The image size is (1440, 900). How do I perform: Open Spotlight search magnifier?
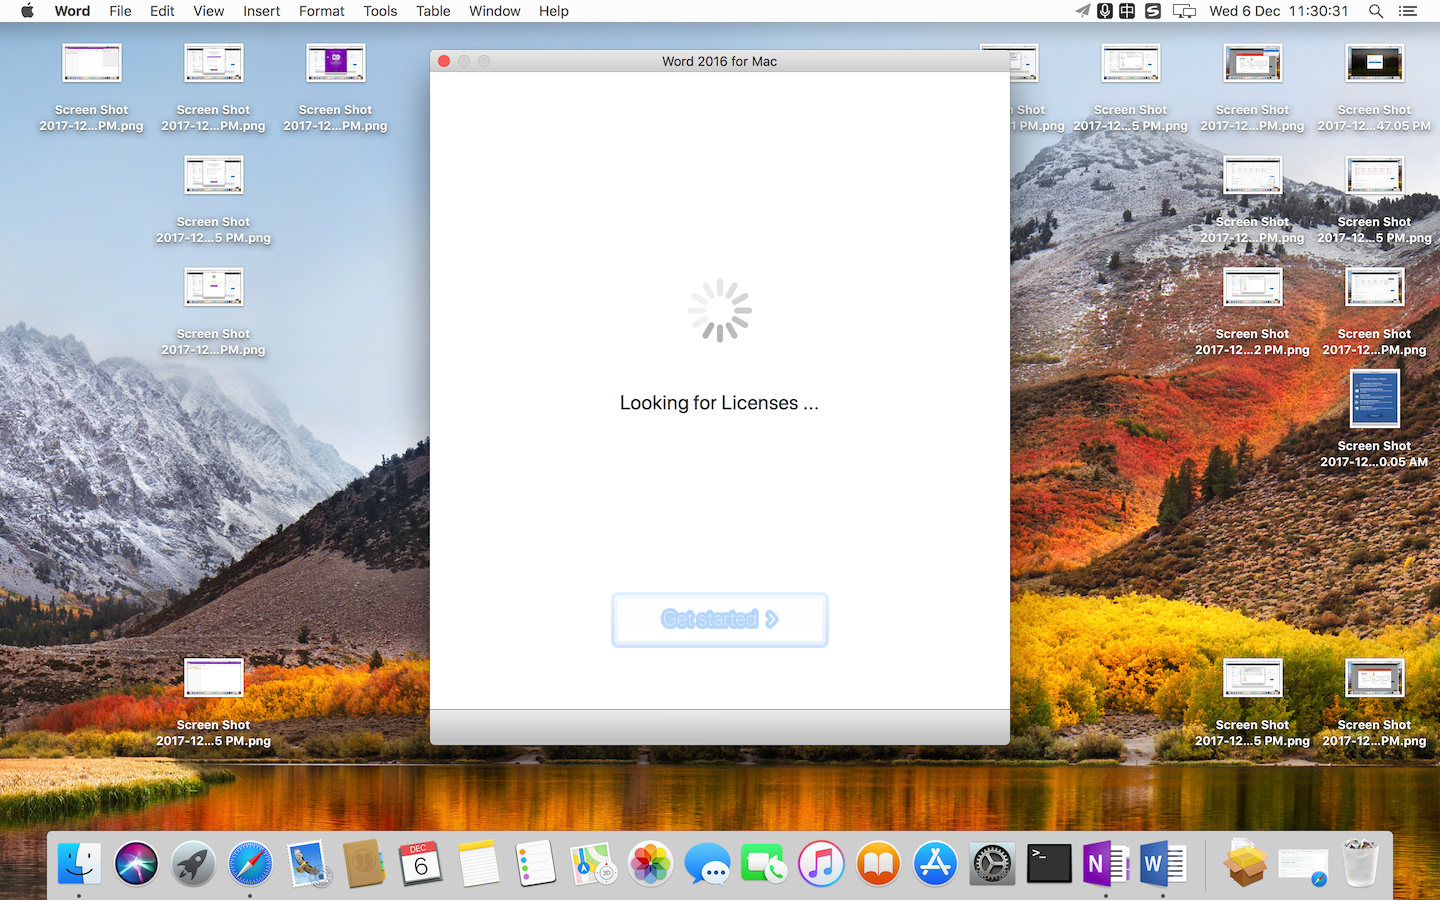pyautogui.click(x=1376, y=11)
